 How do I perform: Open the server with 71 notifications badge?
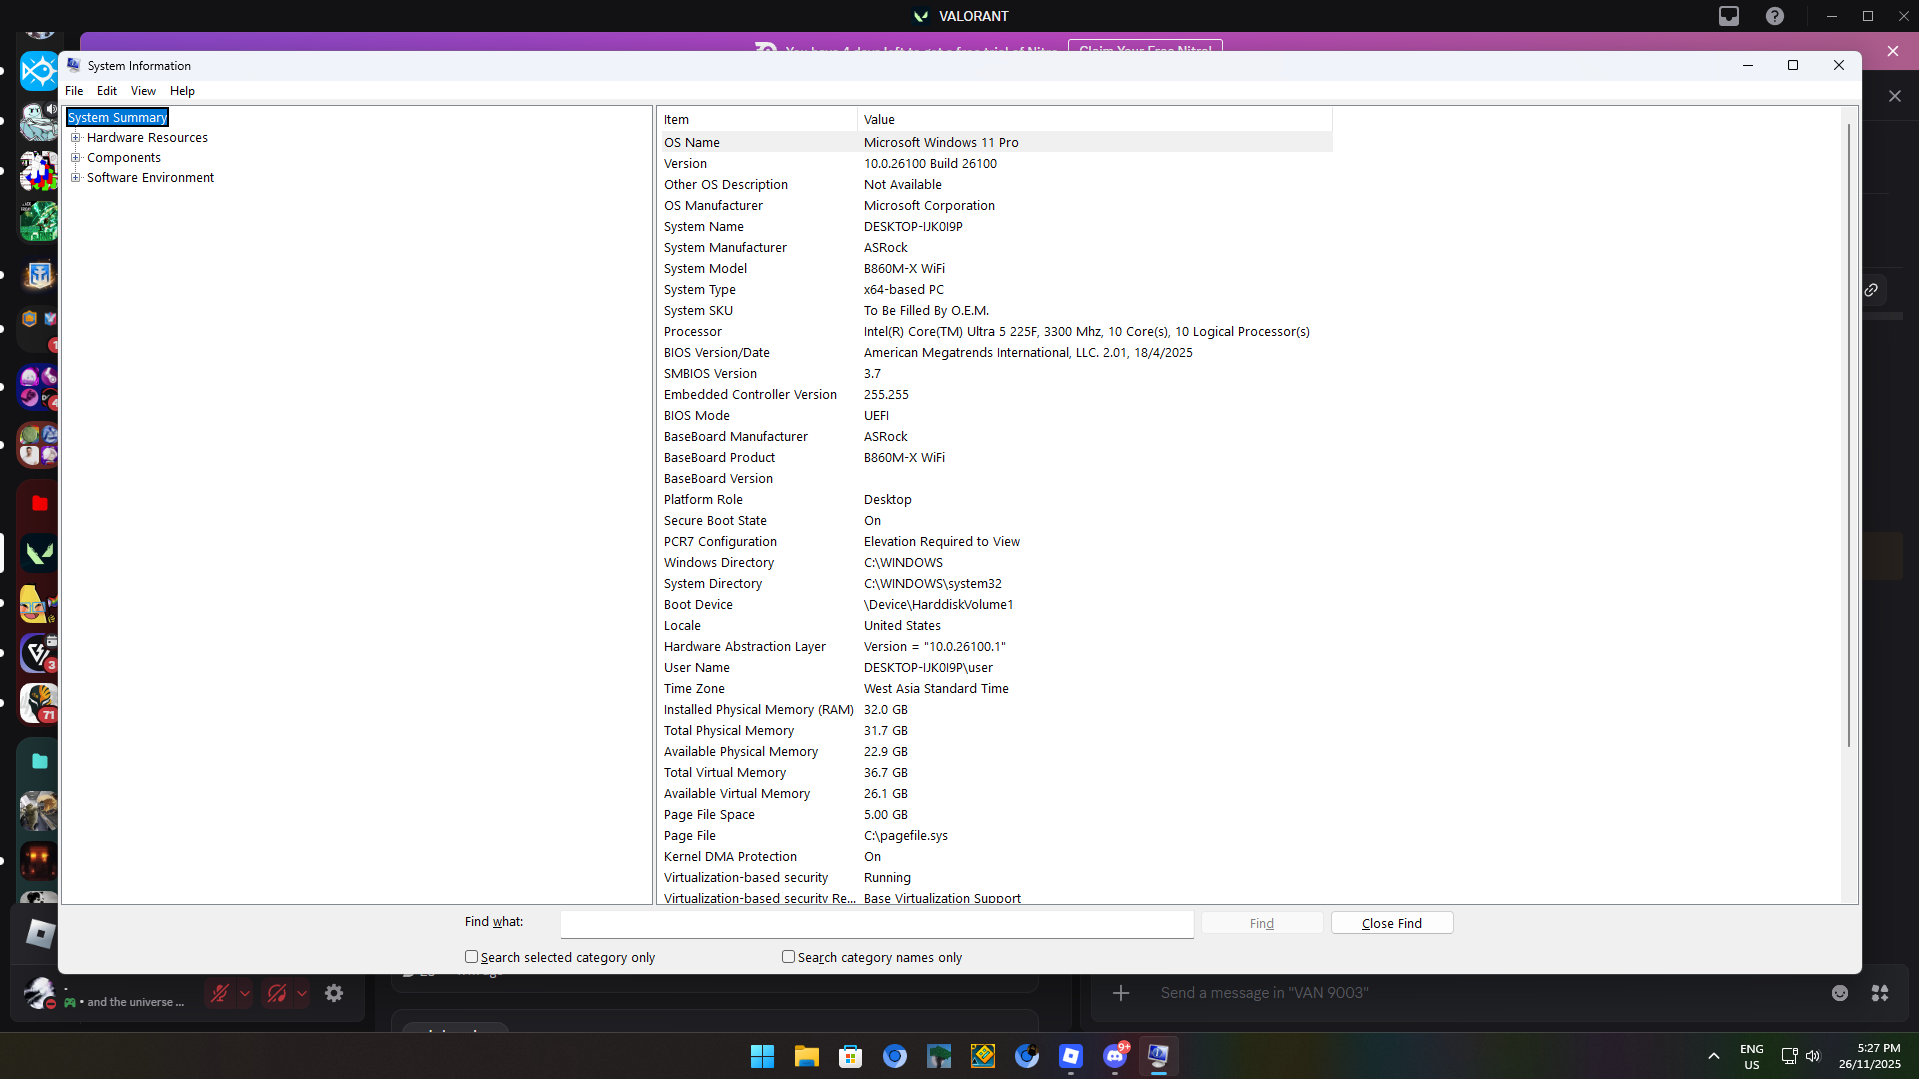(39, 703)
